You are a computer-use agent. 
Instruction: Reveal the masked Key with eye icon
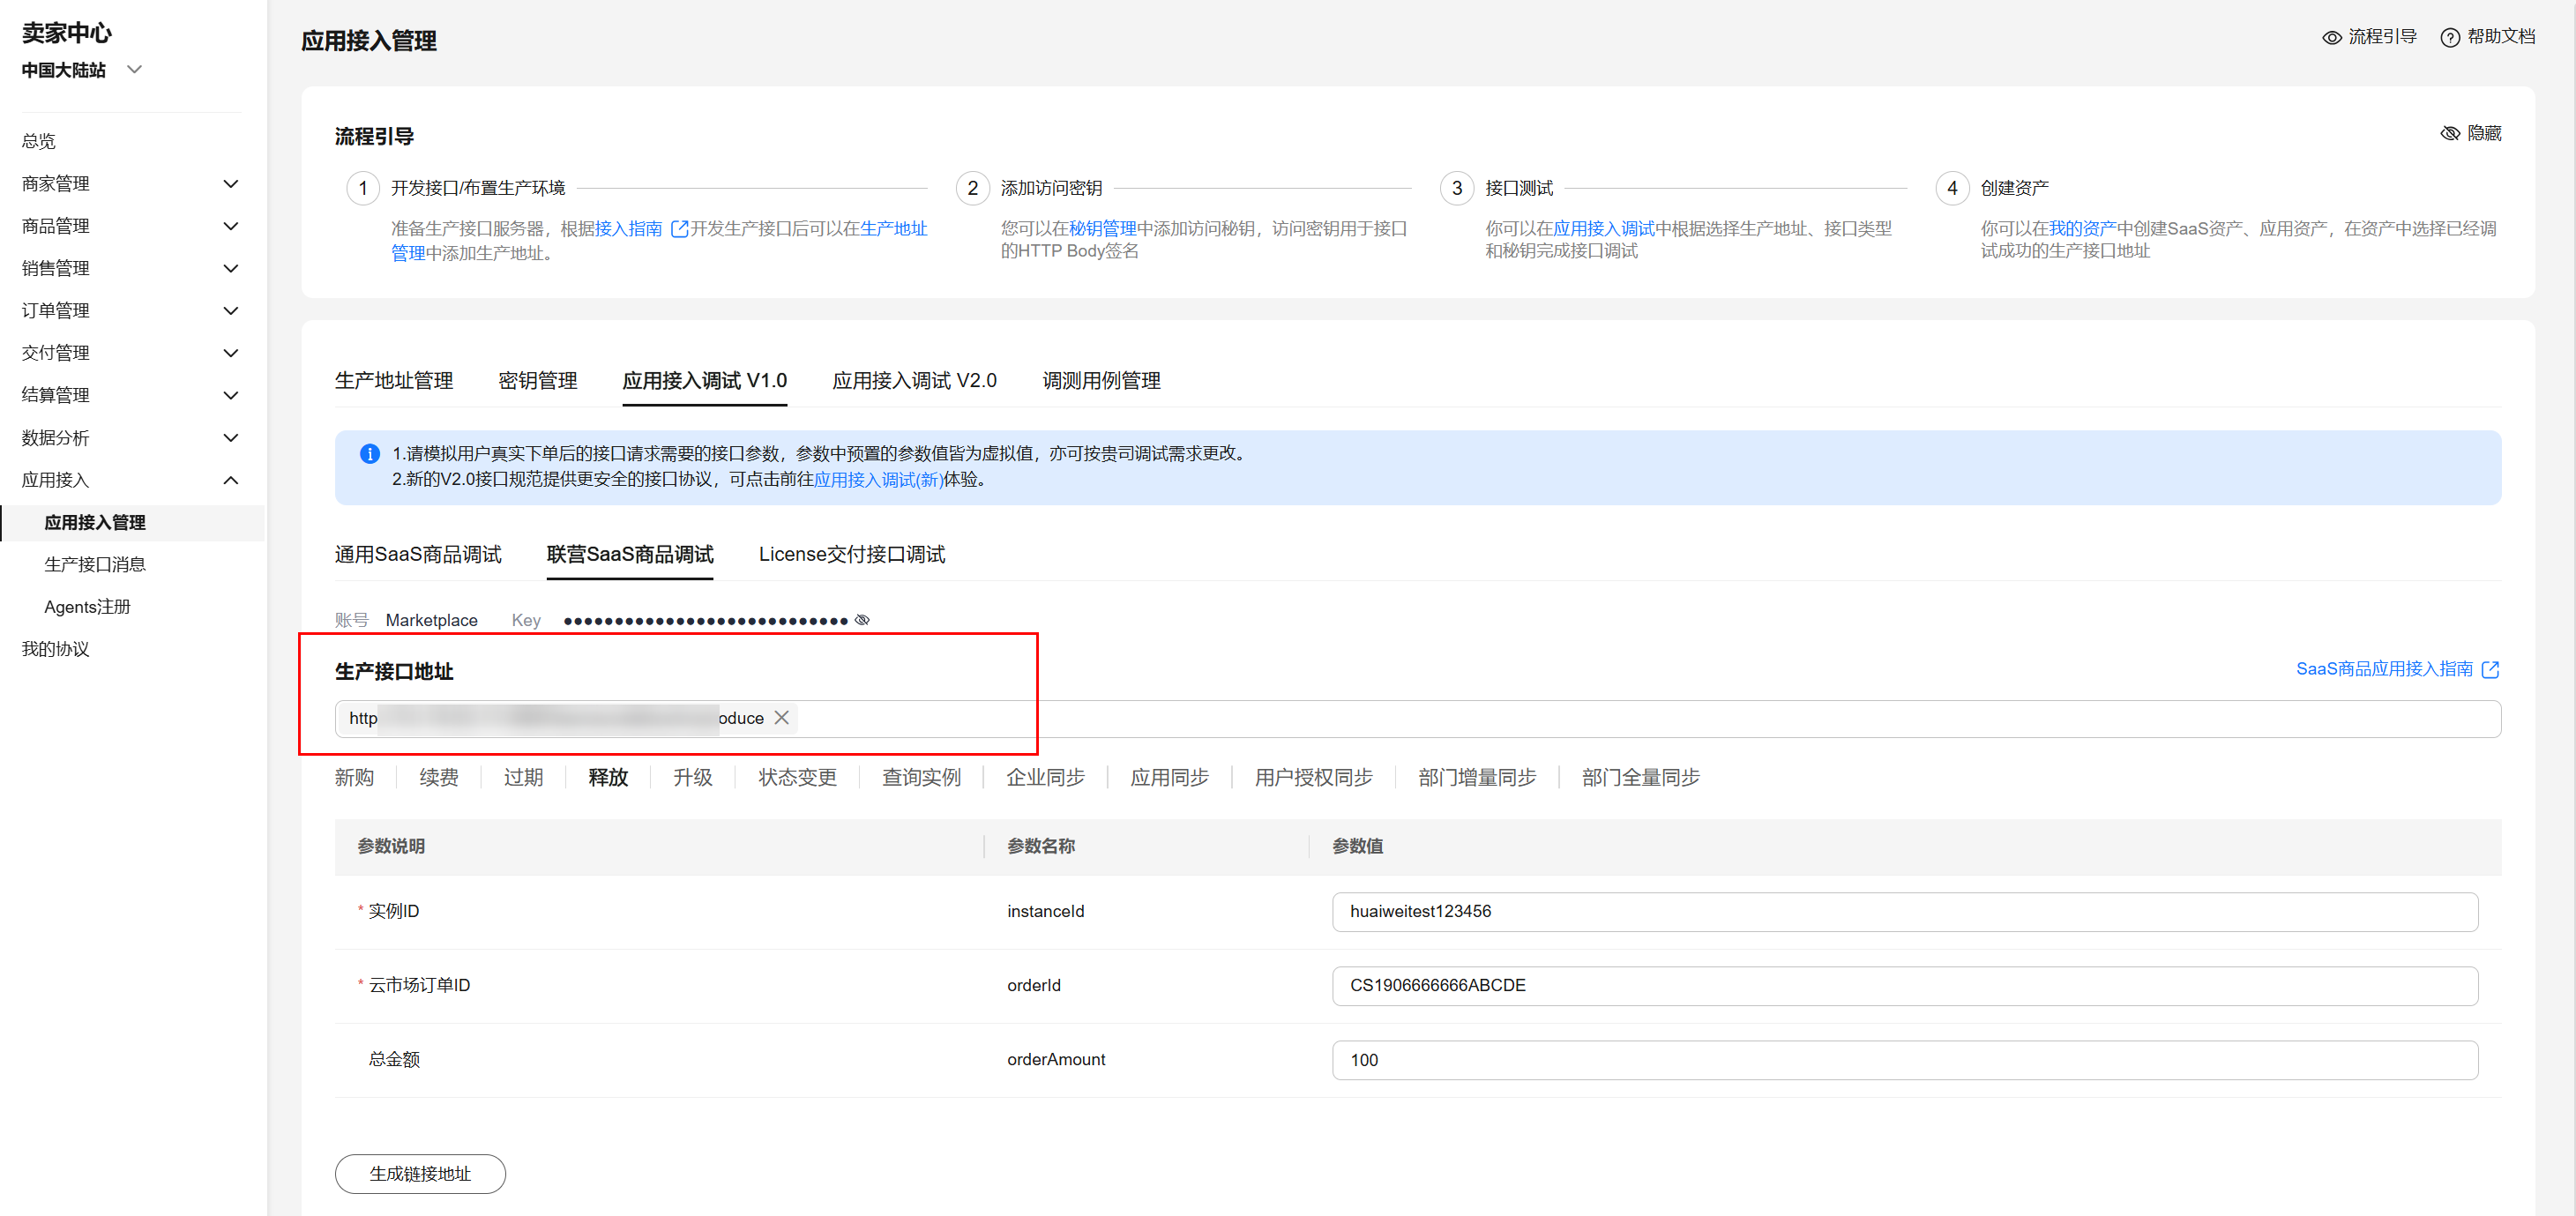[862, 620]
